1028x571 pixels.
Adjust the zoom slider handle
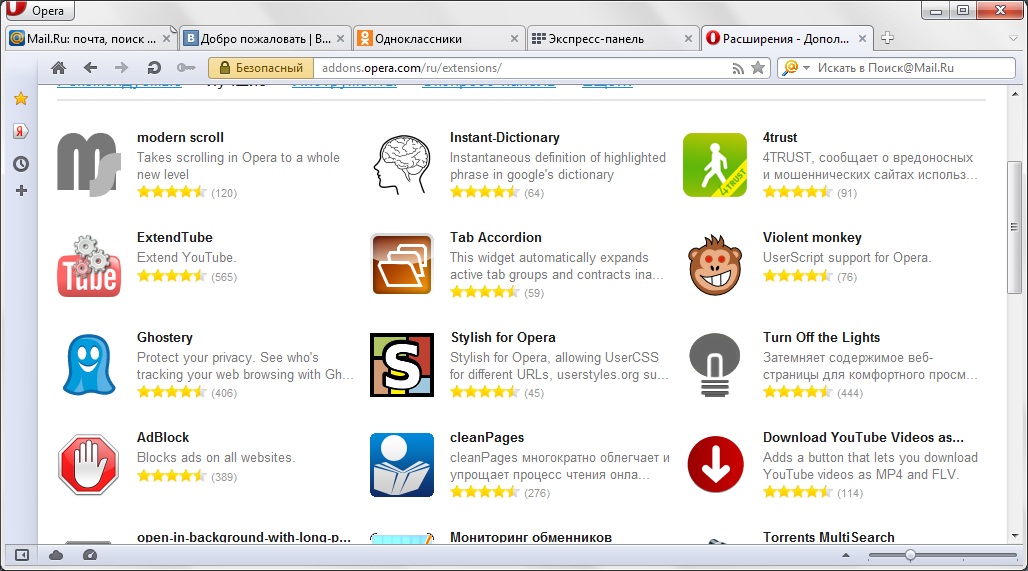pyautogui.click(x=910, y=555)
